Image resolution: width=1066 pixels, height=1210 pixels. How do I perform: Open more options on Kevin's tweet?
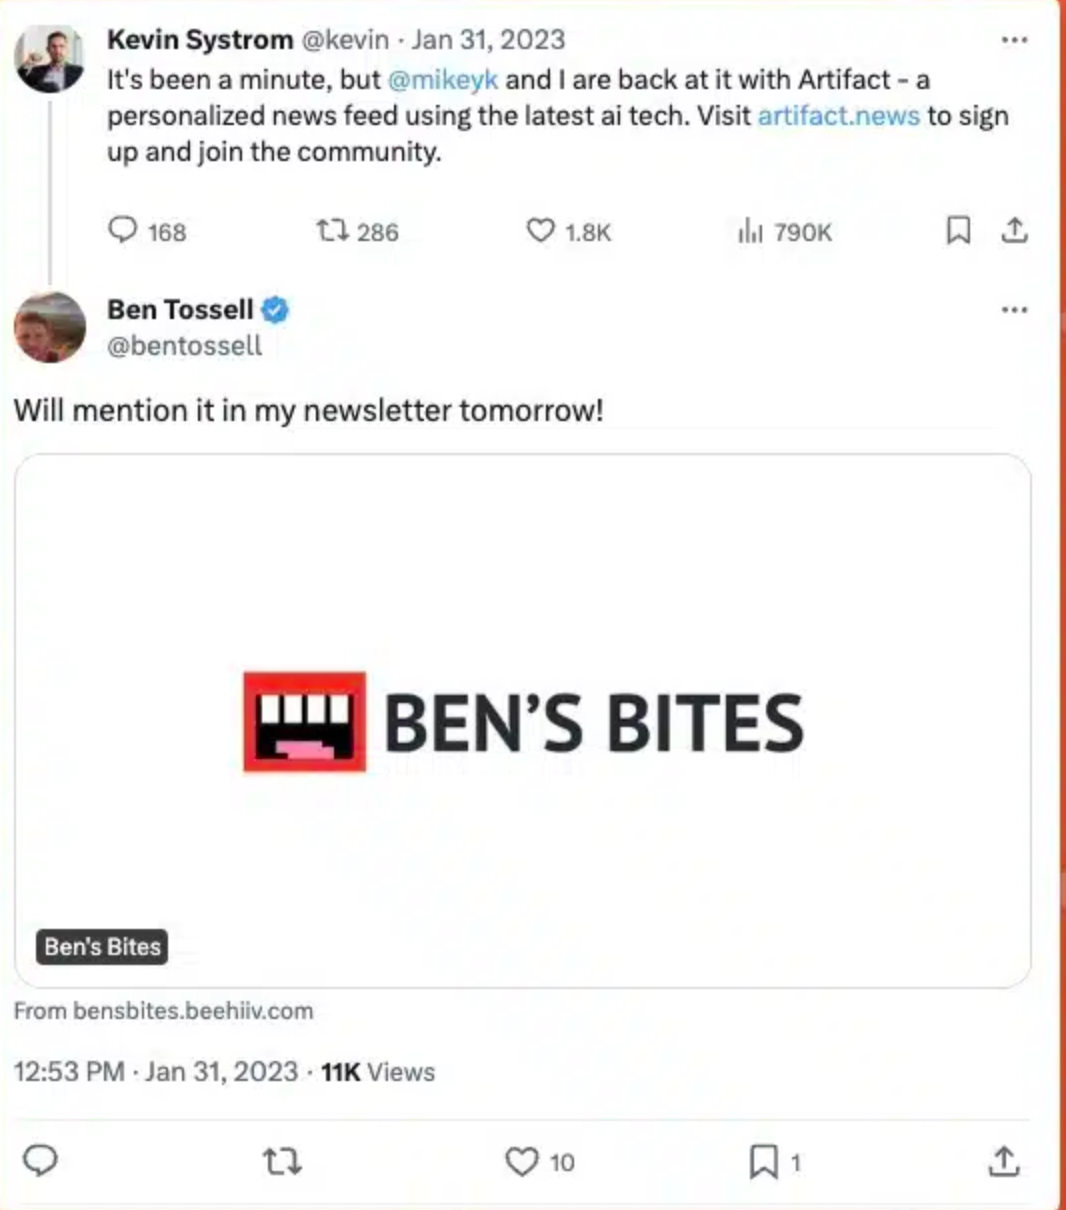(1014, 40)
